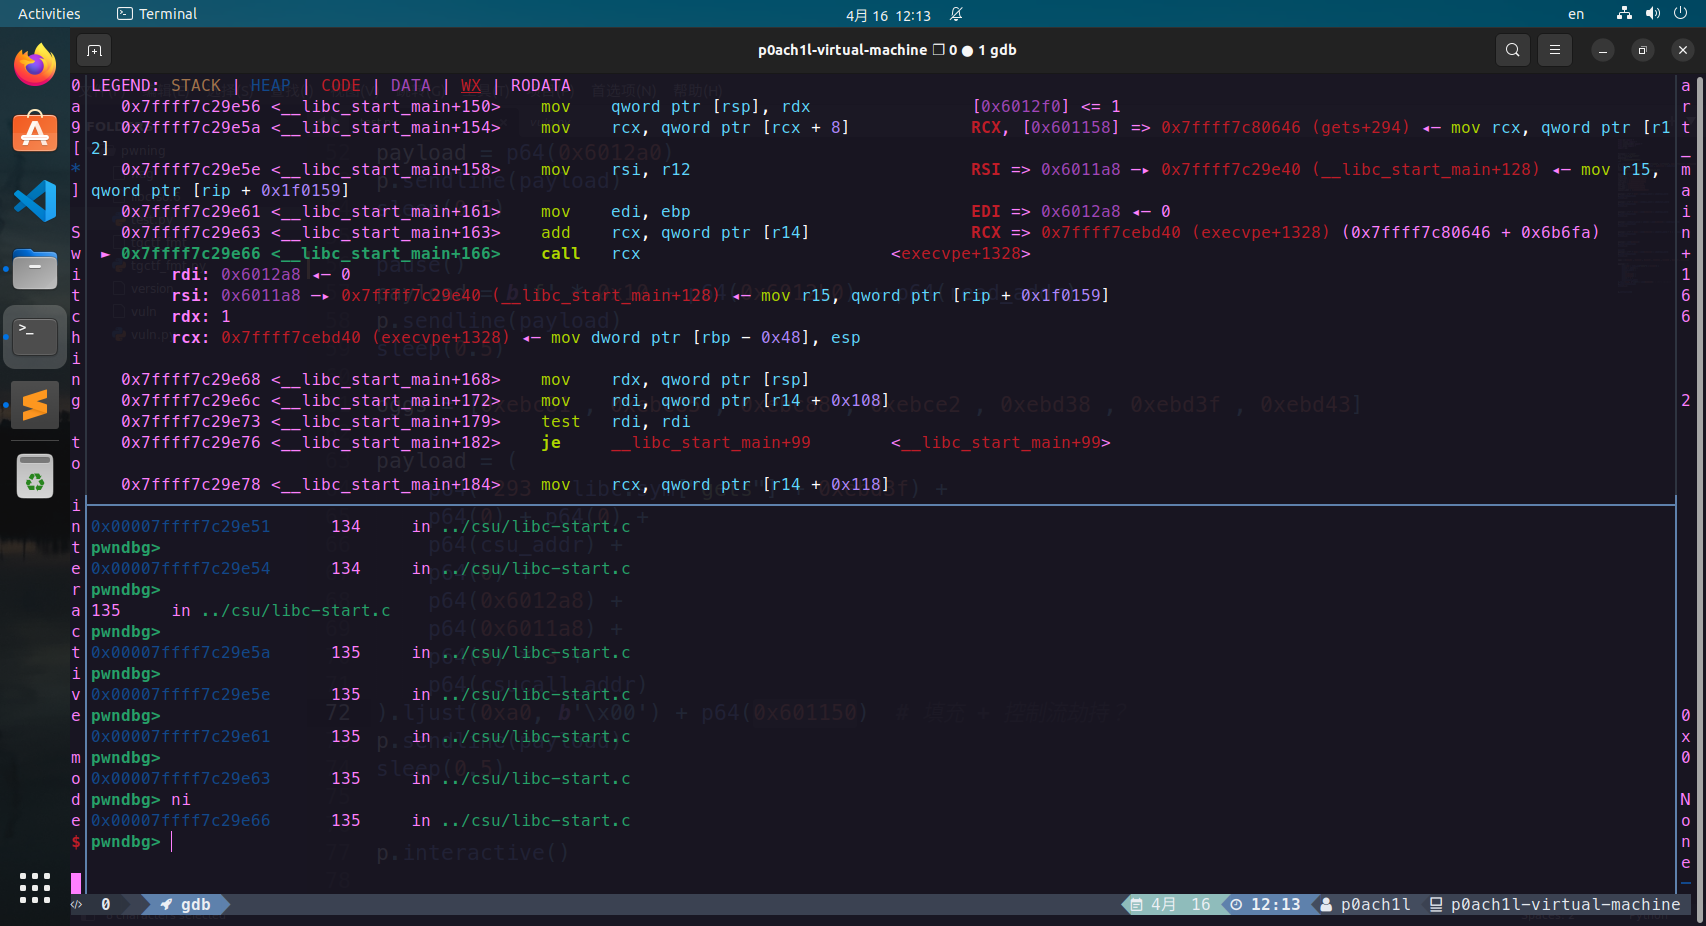Screen dimensions: 1706x926
Task: Click the <execvpe+1328> call target annotation
Action: pyautogui.click(x=961, y=253)
